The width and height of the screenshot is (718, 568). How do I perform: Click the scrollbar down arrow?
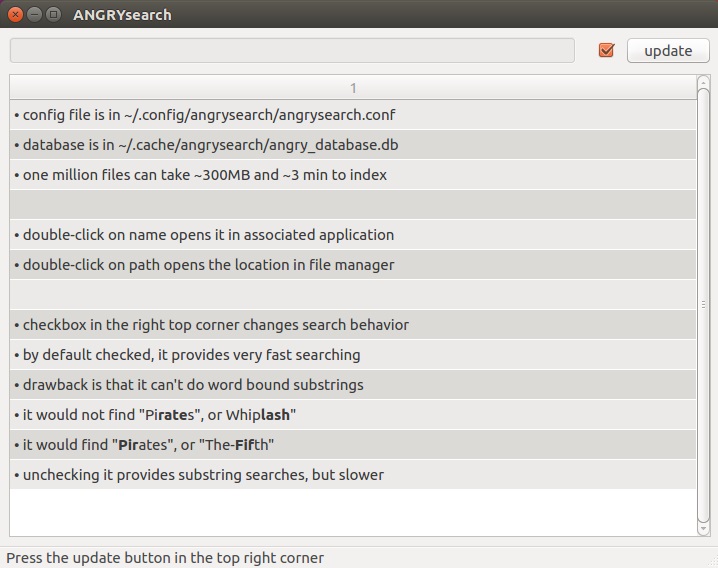pos(703,529)
